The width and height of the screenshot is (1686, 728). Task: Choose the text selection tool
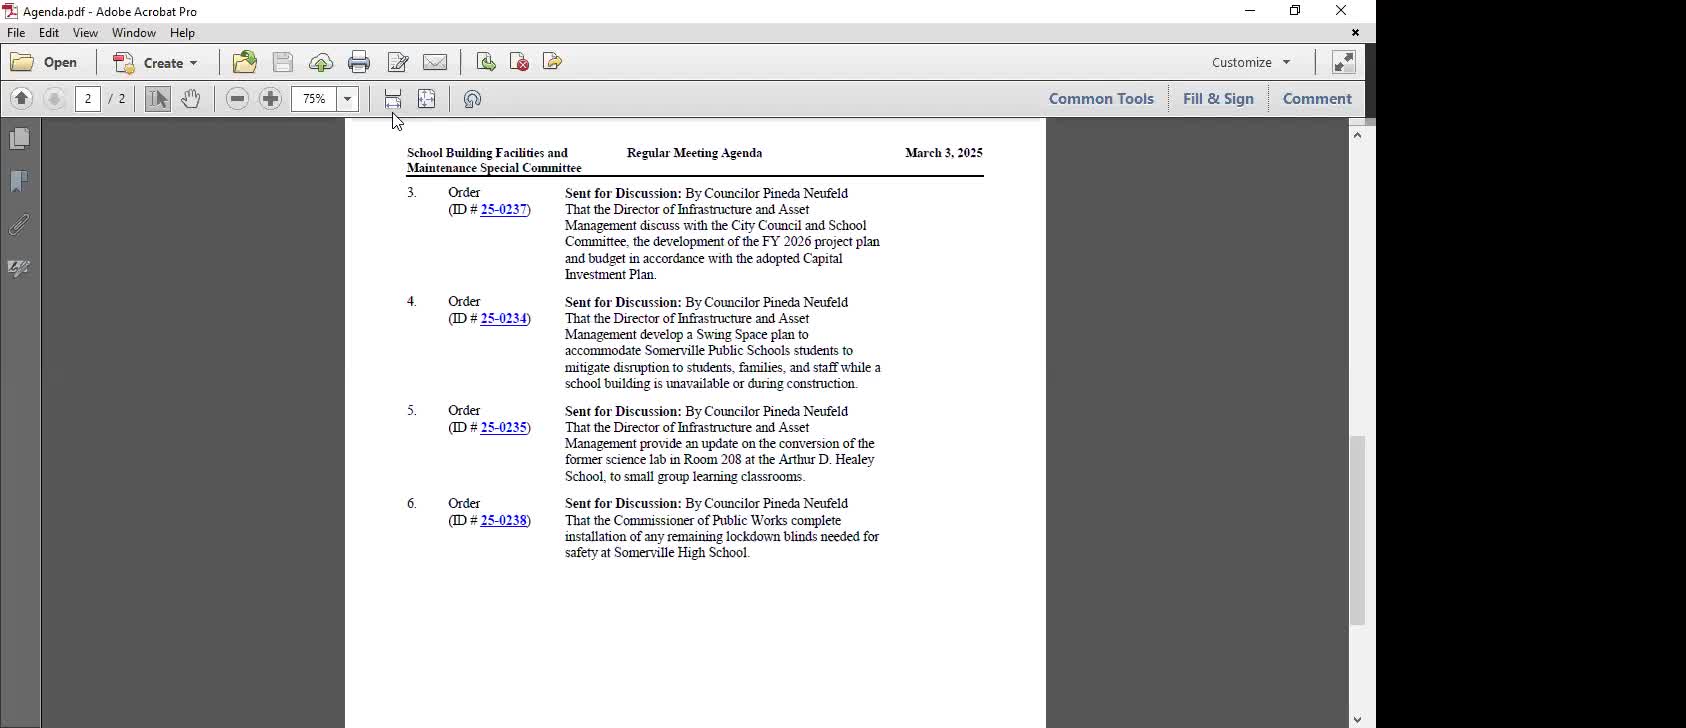[x=157, y=98]
